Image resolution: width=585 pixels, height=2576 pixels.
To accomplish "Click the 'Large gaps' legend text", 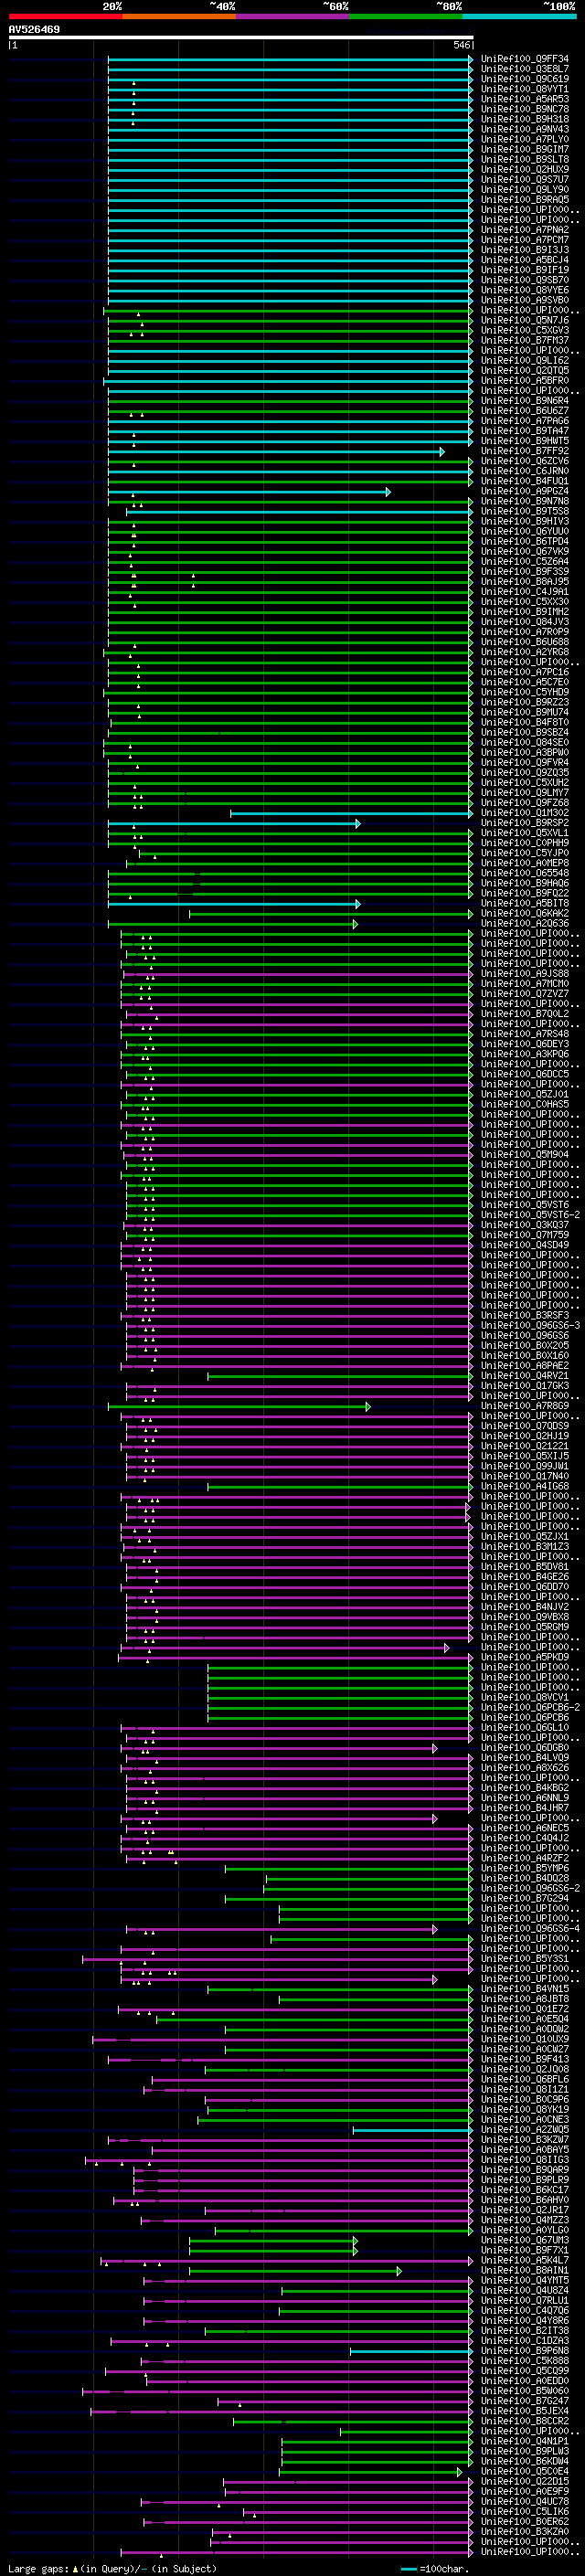I will coord(39,2568).
